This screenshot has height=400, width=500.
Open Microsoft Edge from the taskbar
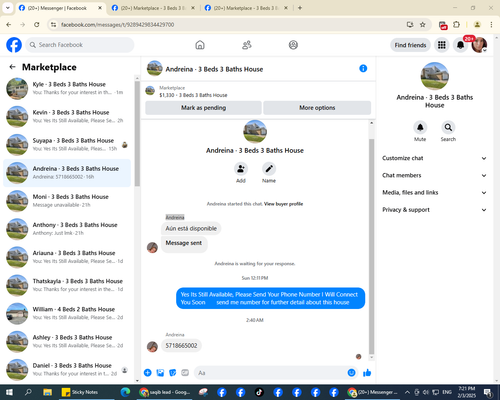pos(125,392)
